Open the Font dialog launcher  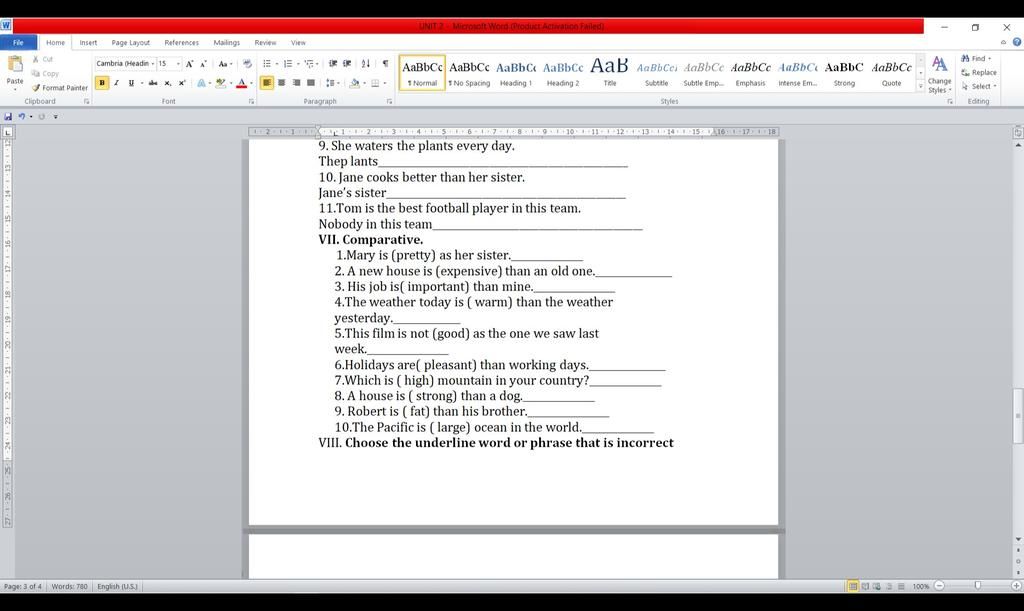(251, 102)
